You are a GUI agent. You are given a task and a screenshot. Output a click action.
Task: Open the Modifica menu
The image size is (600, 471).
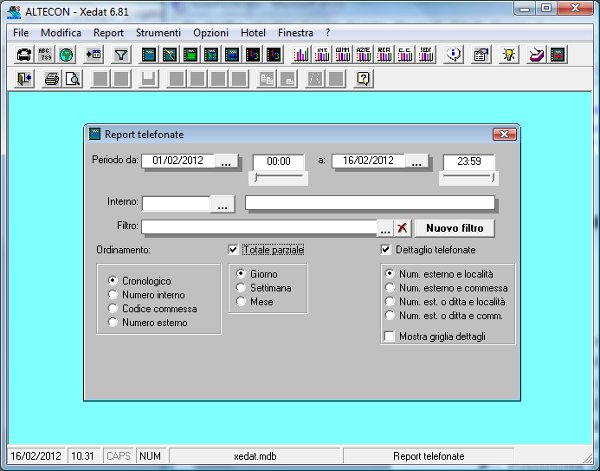click(61, 33)
